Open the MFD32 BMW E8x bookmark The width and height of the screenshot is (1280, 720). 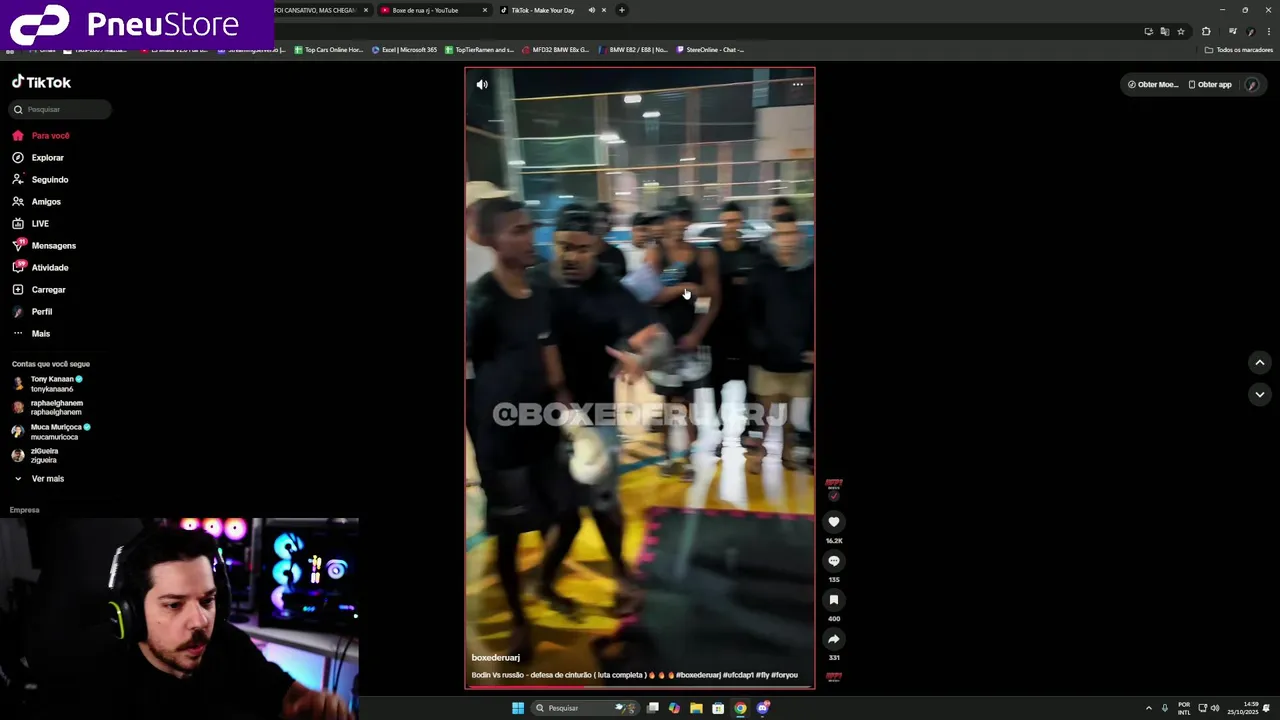click(556, 50)
